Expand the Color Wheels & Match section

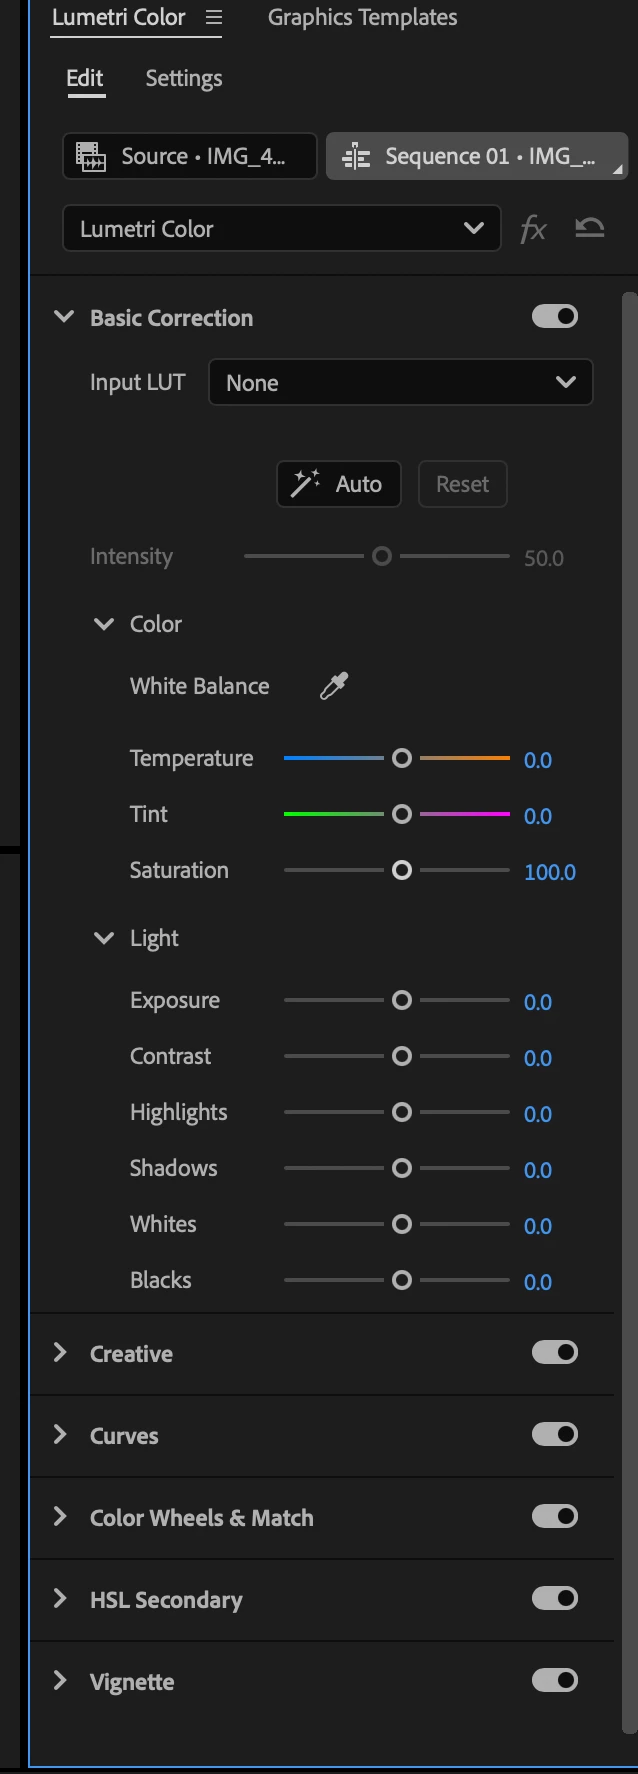pos(61,1517)
